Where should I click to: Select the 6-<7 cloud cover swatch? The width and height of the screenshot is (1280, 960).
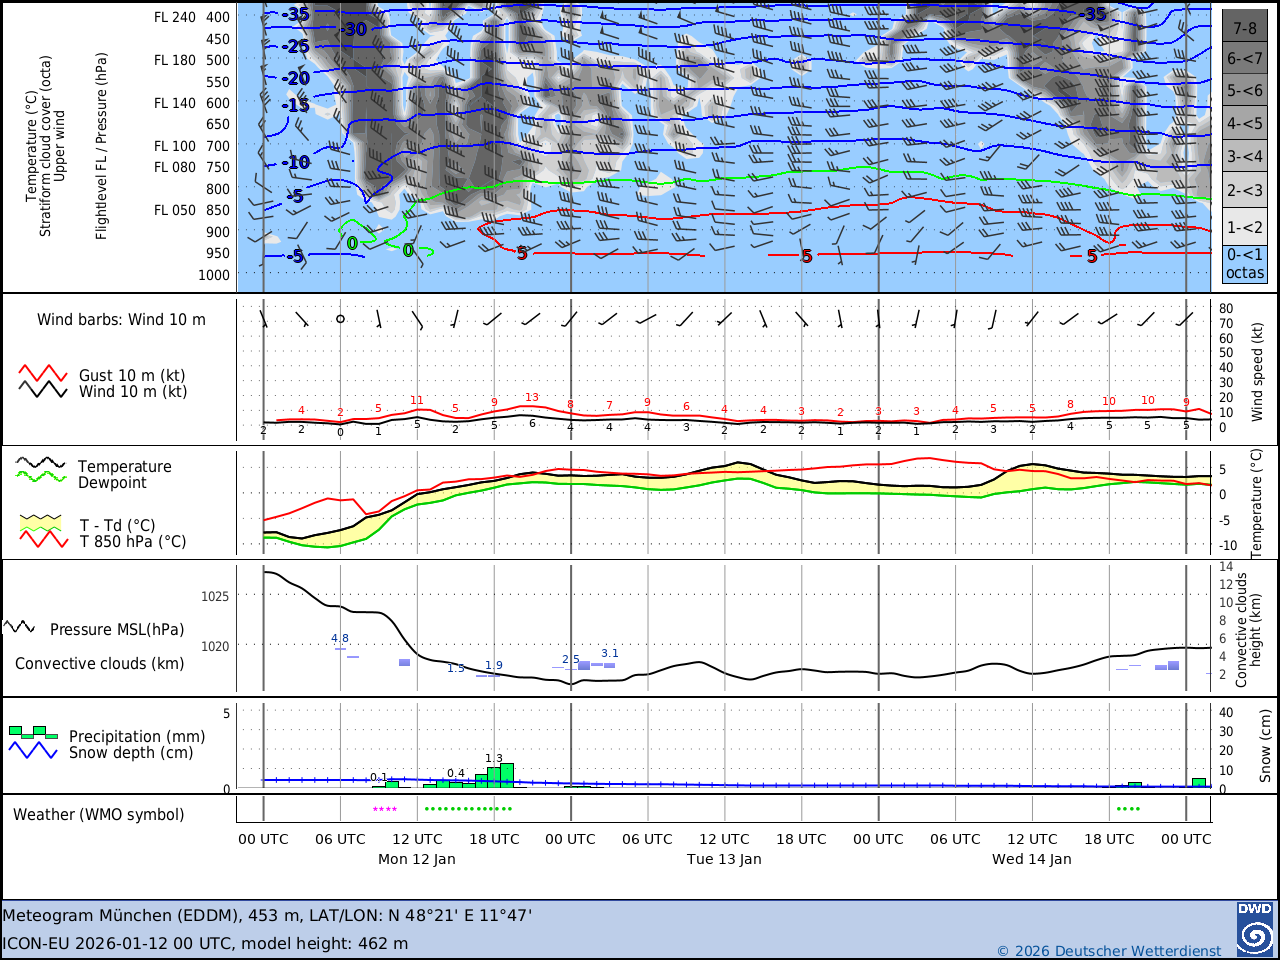click(x=1245, y=58)
